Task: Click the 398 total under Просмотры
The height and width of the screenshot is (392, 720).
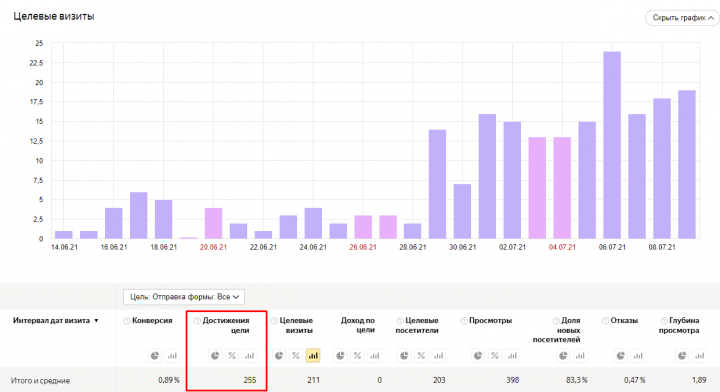Action: click(512, 380)
